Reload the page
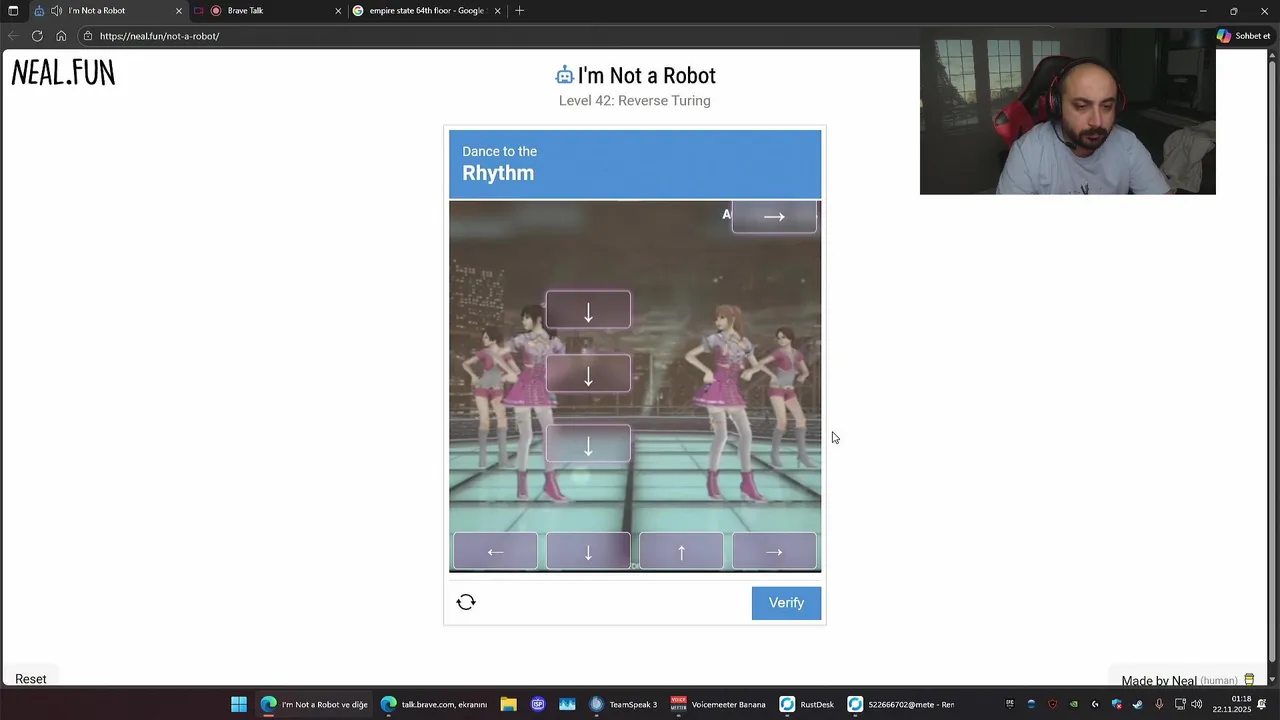 [x=37, y=36]
